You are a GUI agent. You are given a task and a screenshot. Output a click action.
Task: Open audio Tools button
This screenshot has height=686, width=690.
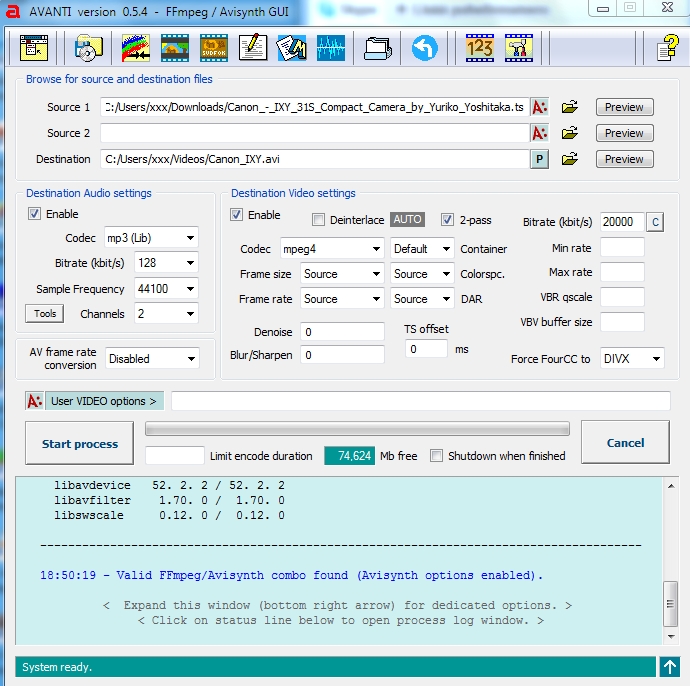(44, 314)
